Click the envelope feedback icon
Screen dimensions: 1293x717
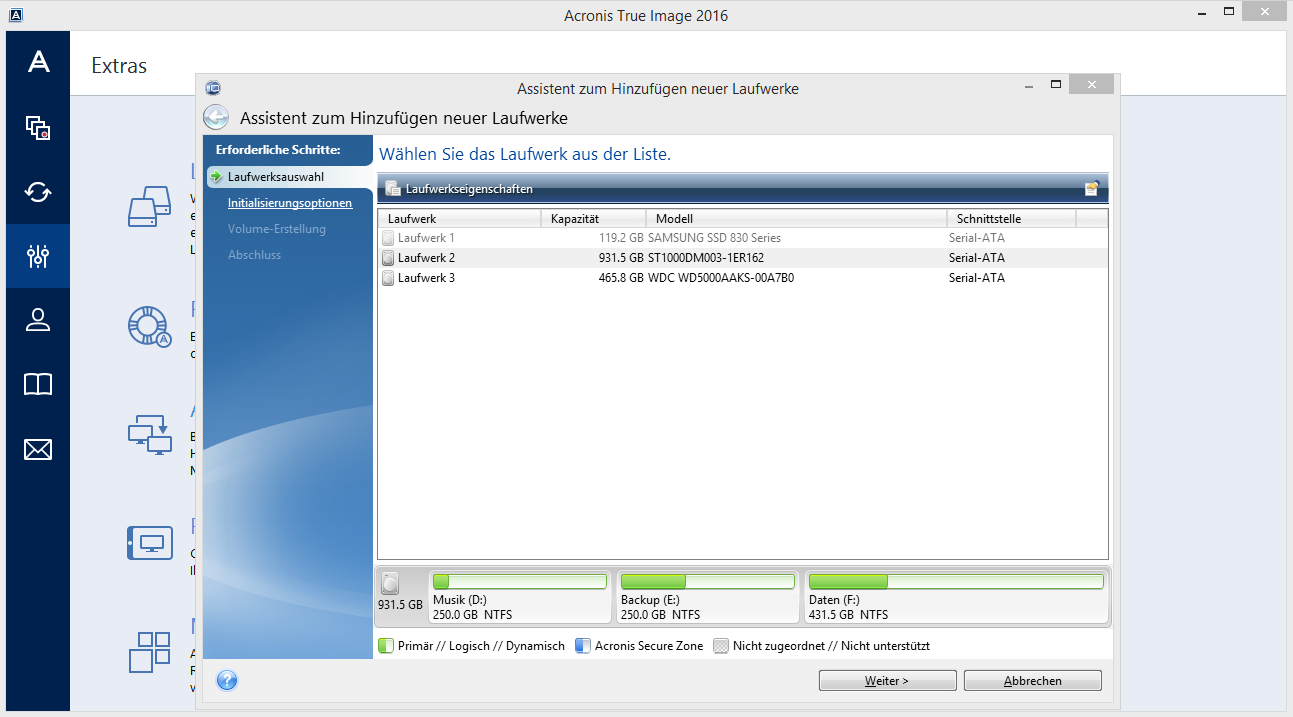pyautogui.click(x=38, y=449)
